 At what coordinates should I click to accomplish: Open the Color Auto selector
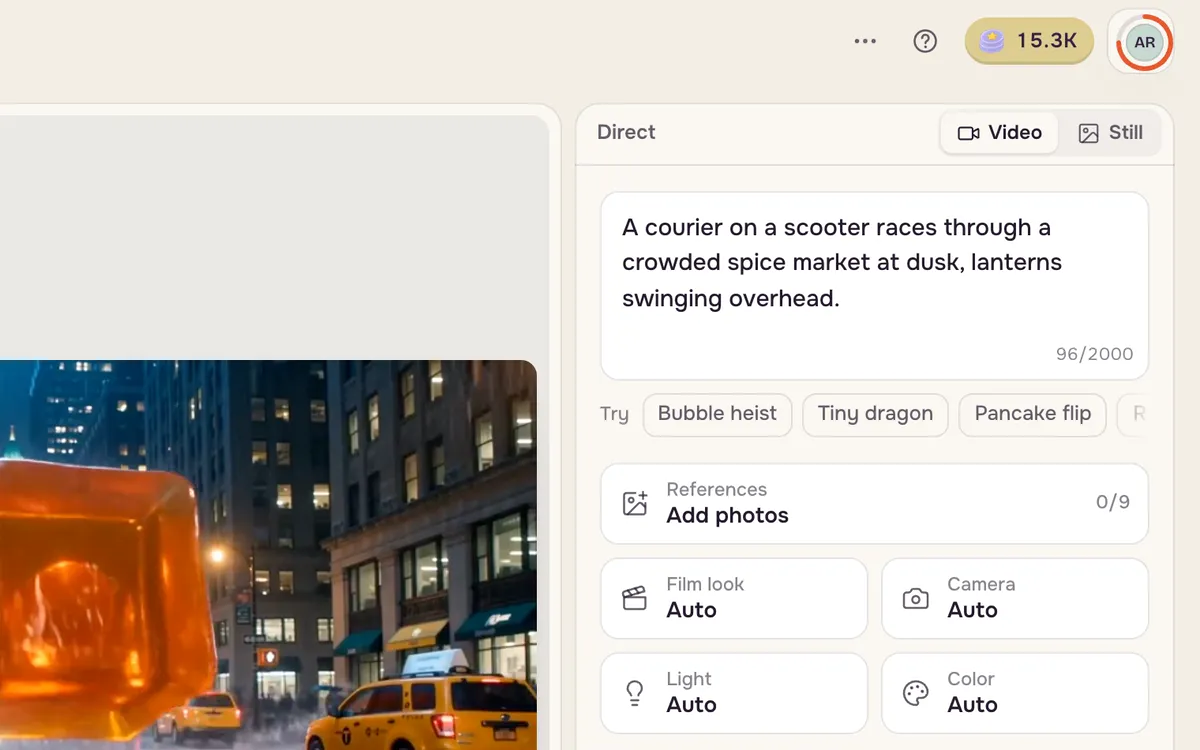(x=1015, y=693)
